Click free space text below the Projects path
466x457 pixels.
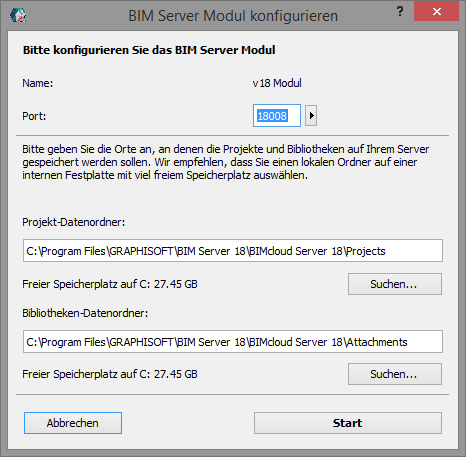point(110,284)
